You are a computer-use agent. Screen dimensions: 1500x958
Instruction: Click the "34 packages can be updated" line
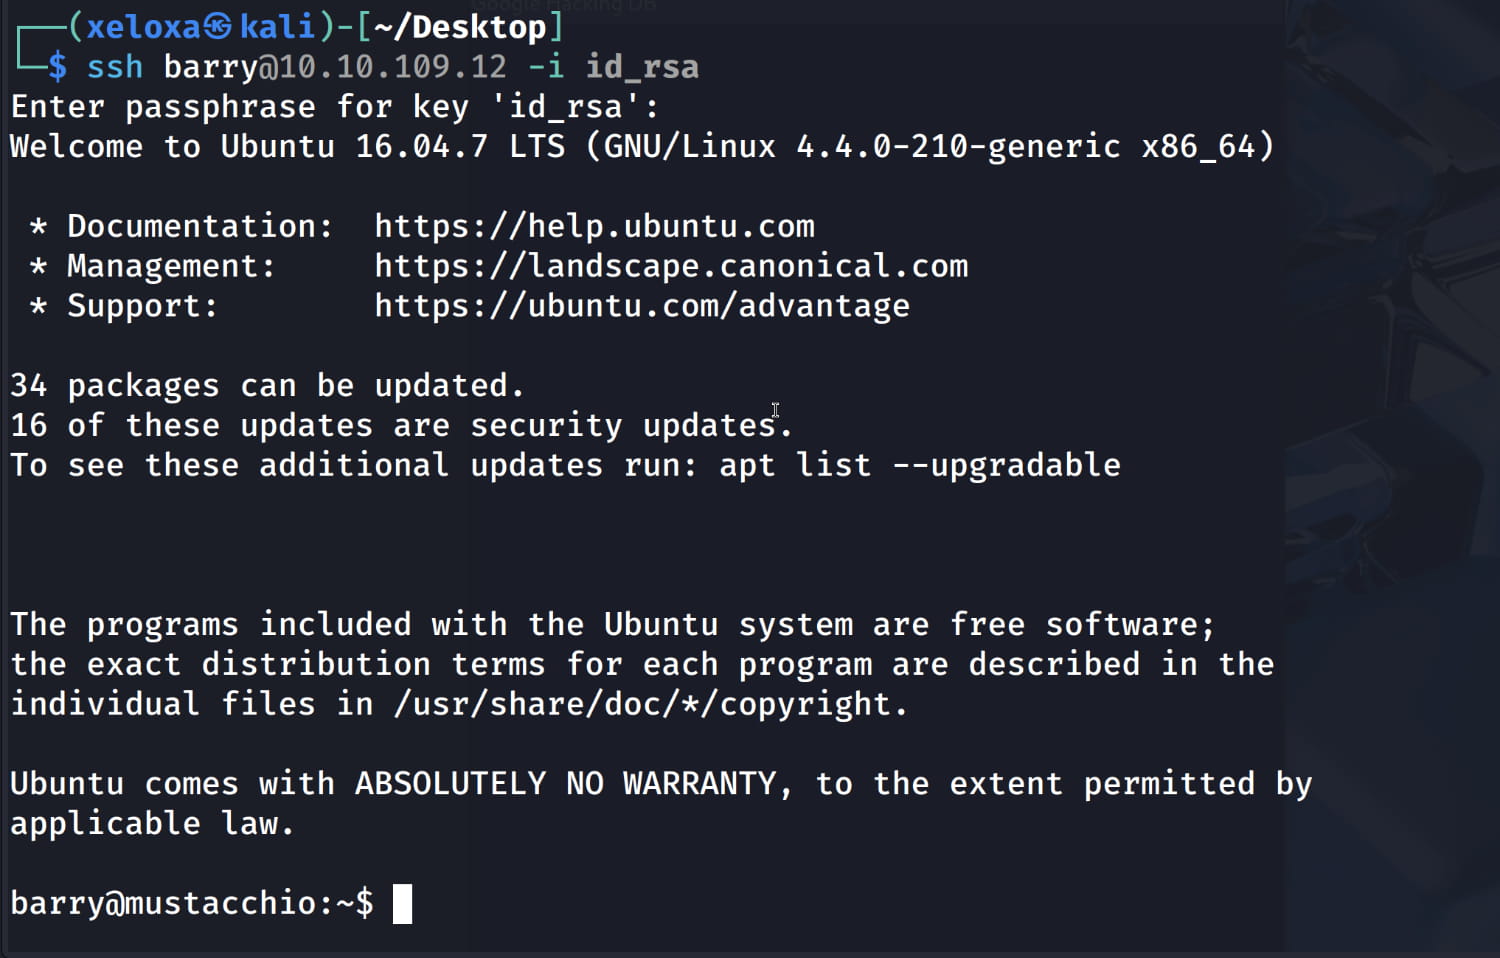click(x=267, y=386)
